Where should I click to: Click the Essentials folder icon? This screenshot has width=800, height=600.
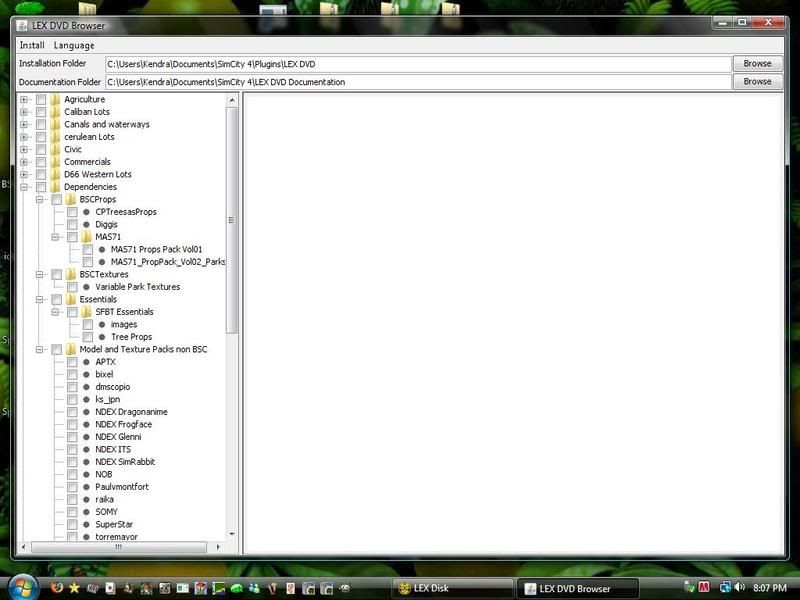tap(71, 299)
